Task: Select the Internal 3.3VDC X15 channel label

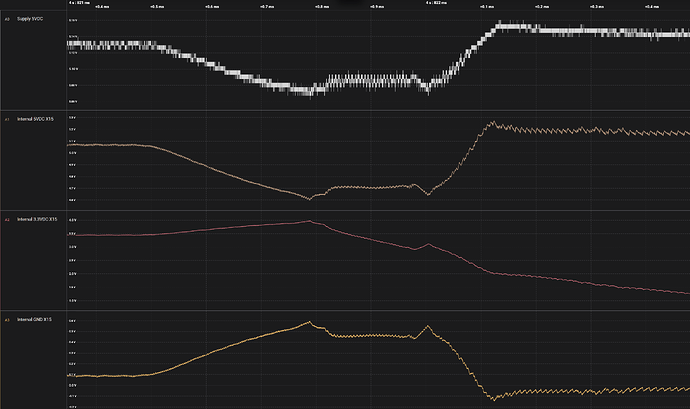Action: click(39, 219)
